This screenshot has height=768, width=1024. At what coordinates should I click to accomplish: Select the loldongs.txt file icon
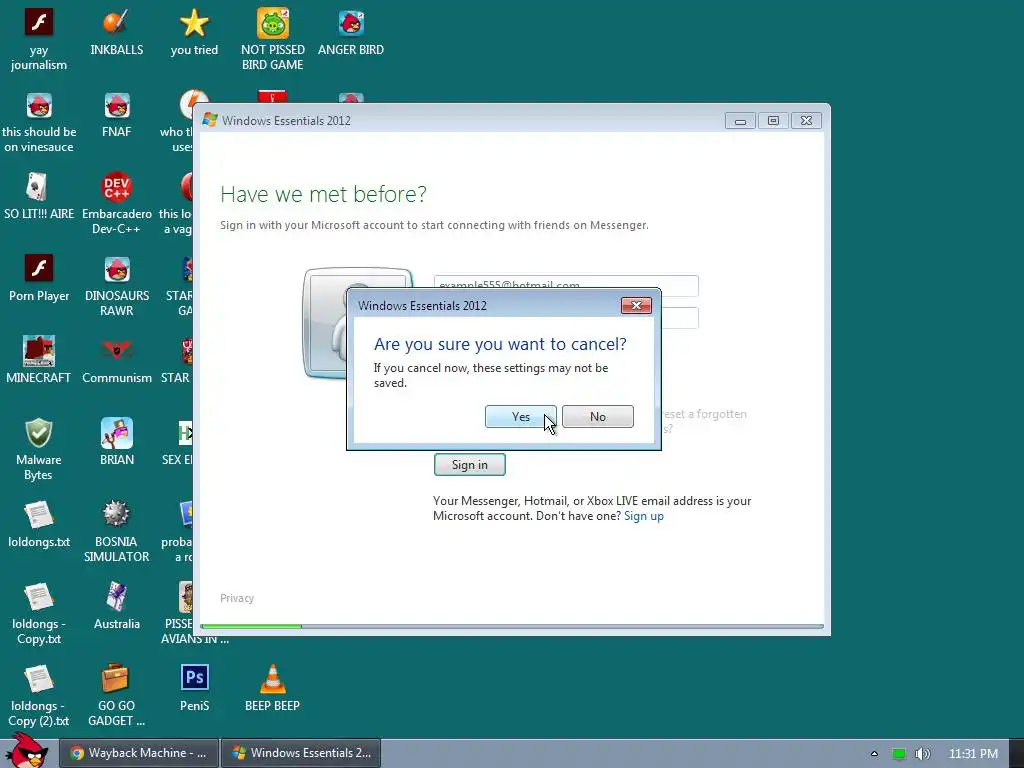click(39, 524)
